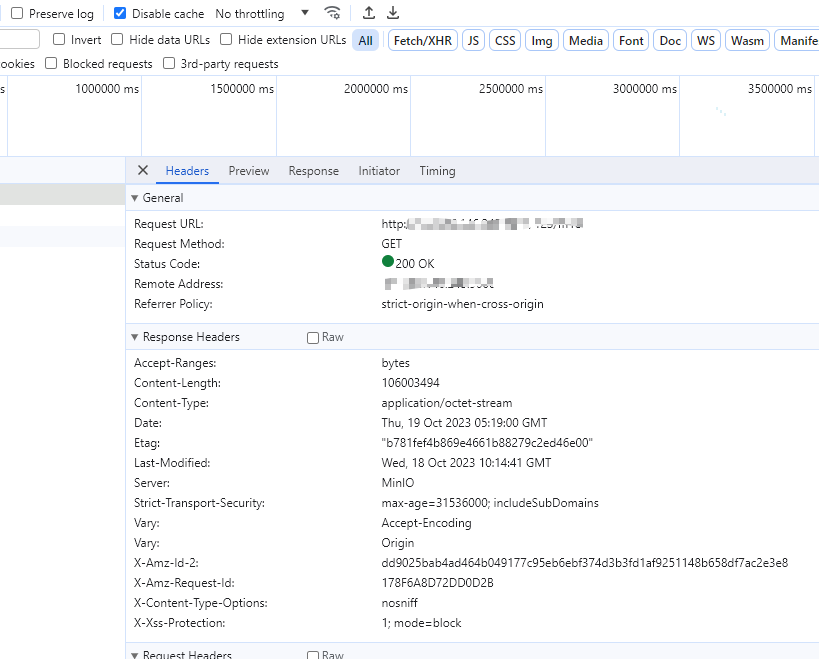Image resolution: width=819 pixels, height=659 pixels.
Task: Collapse the Response Headers section
Action: pos(134,337)
